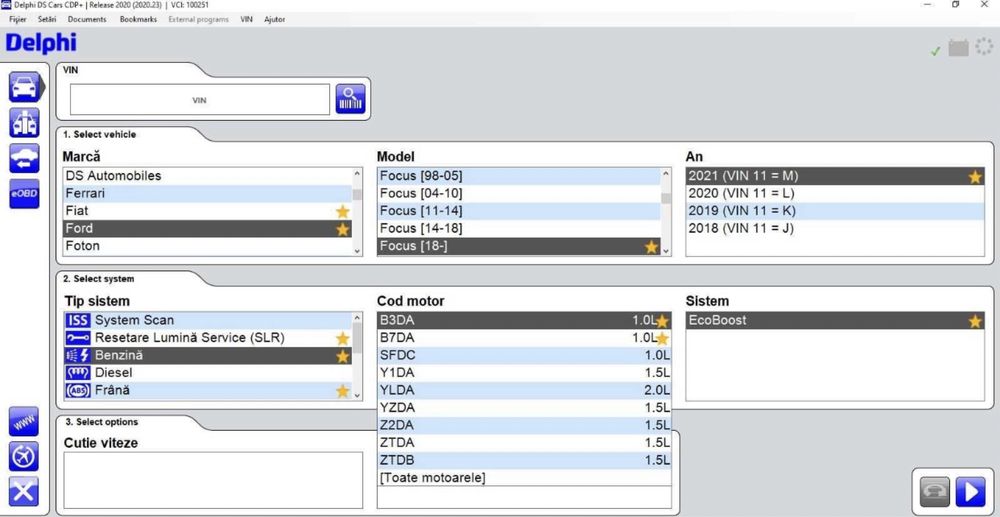Select the ISS System Scan icon
1000x517 pixels.
coord(78,321)
